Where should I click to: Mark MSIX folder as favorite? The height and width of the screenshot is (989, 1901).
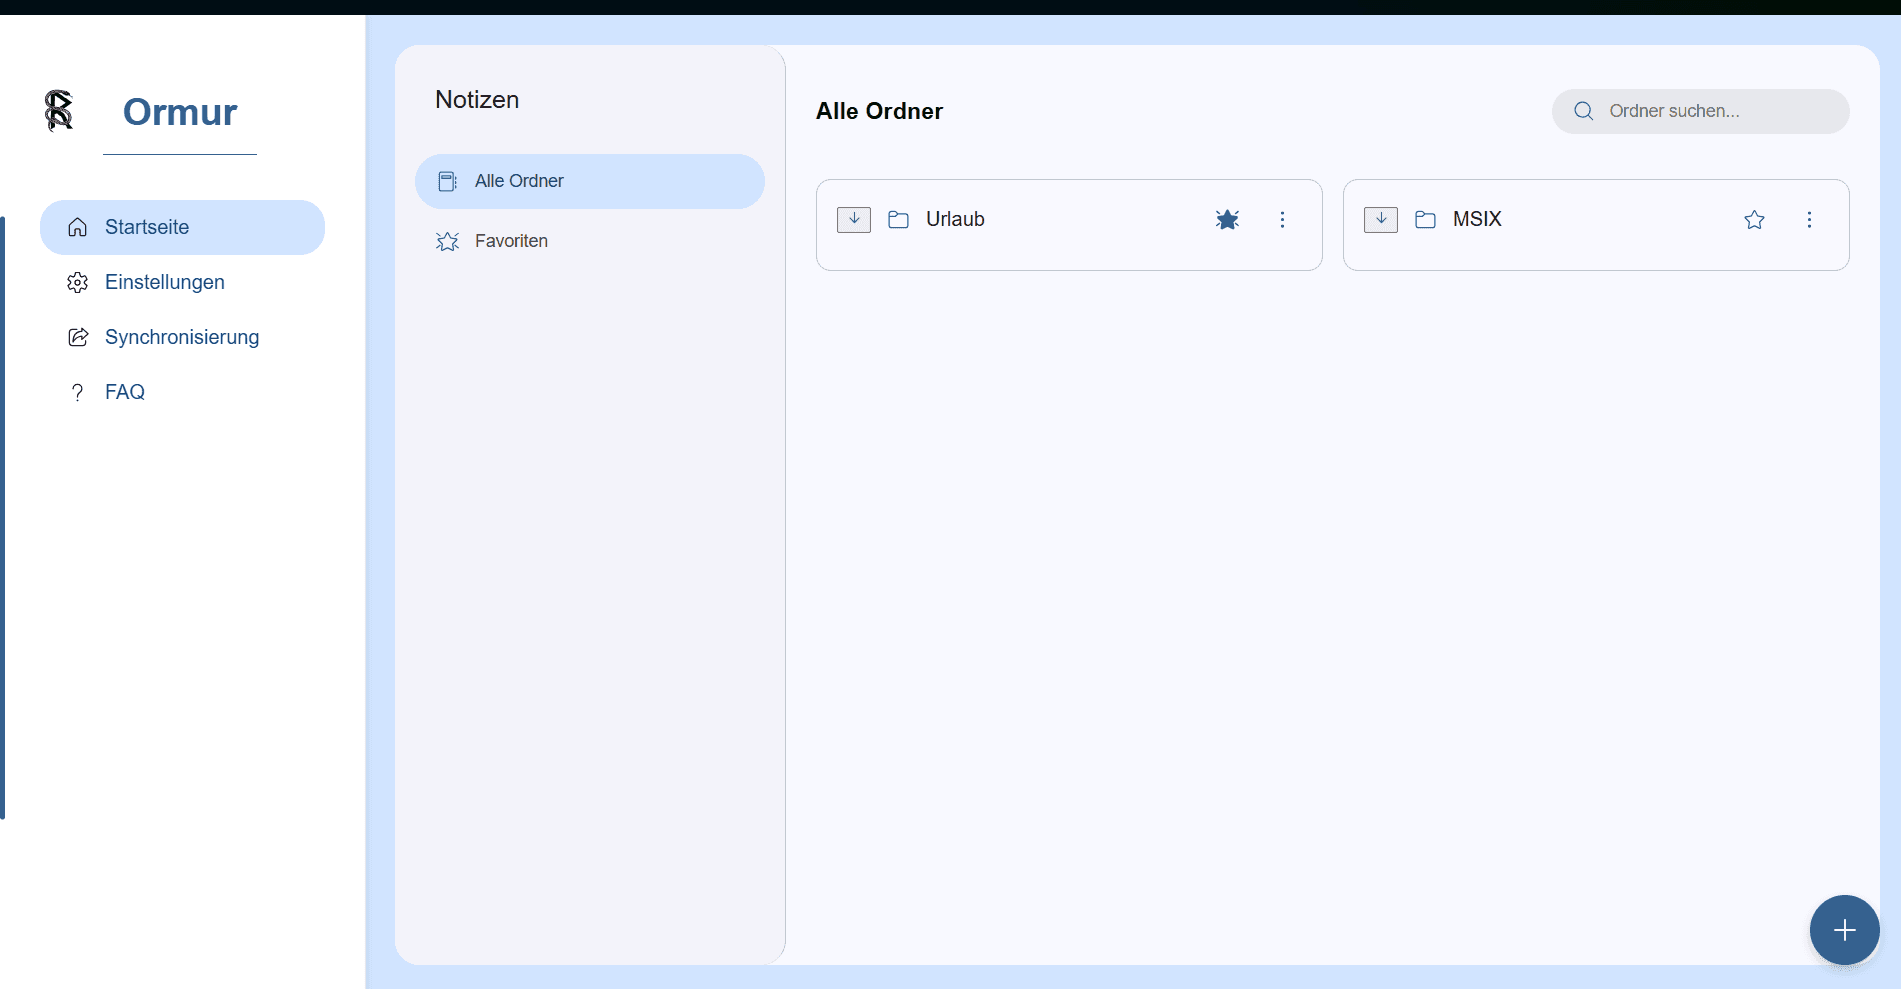(x=1755, y=219)
